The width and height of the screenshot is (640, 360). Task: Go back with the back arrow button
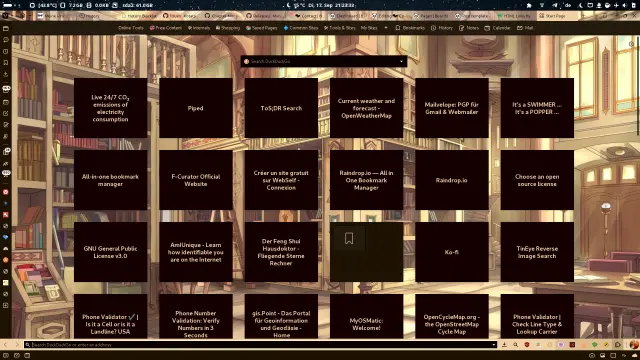(x=6, y=345)
